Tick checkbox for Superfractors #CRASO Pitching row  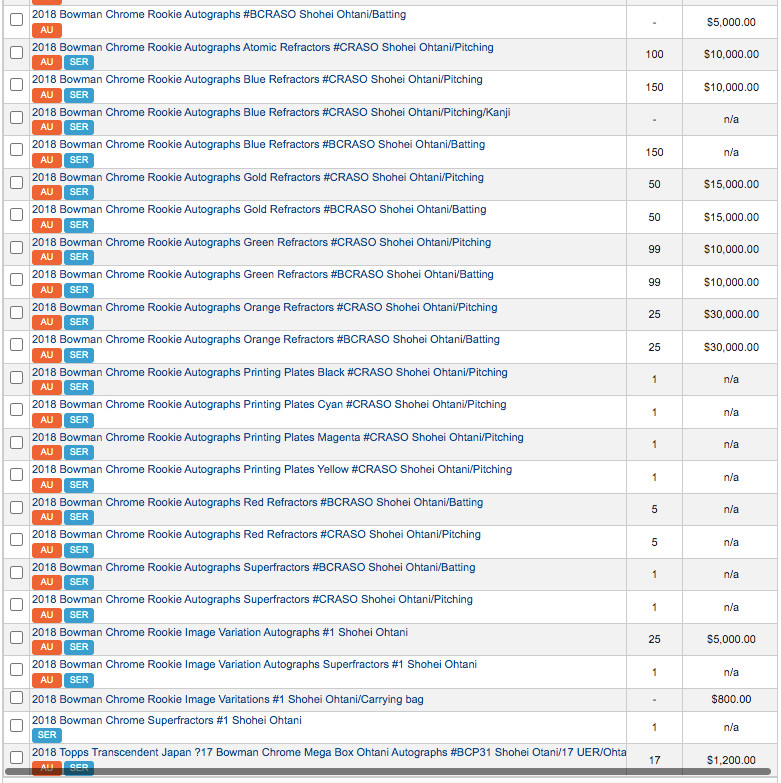click(x=16, y=604)
